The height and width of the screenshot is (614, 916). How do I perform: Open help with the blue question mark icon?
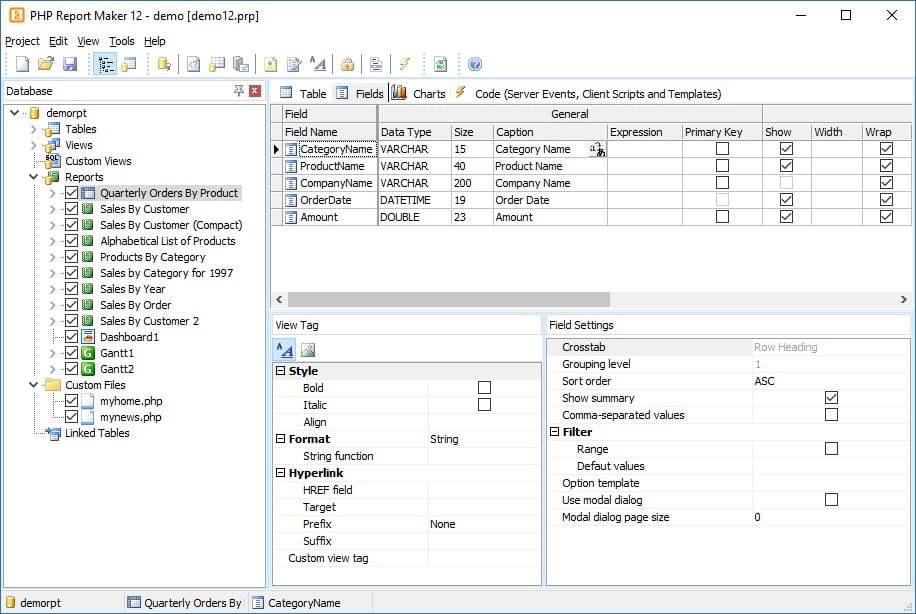tap(475, 64)
